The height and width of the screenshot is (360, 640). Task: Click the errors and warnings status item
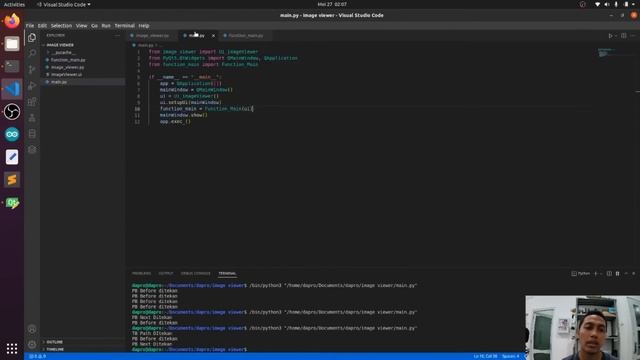(x=37, y=356)
